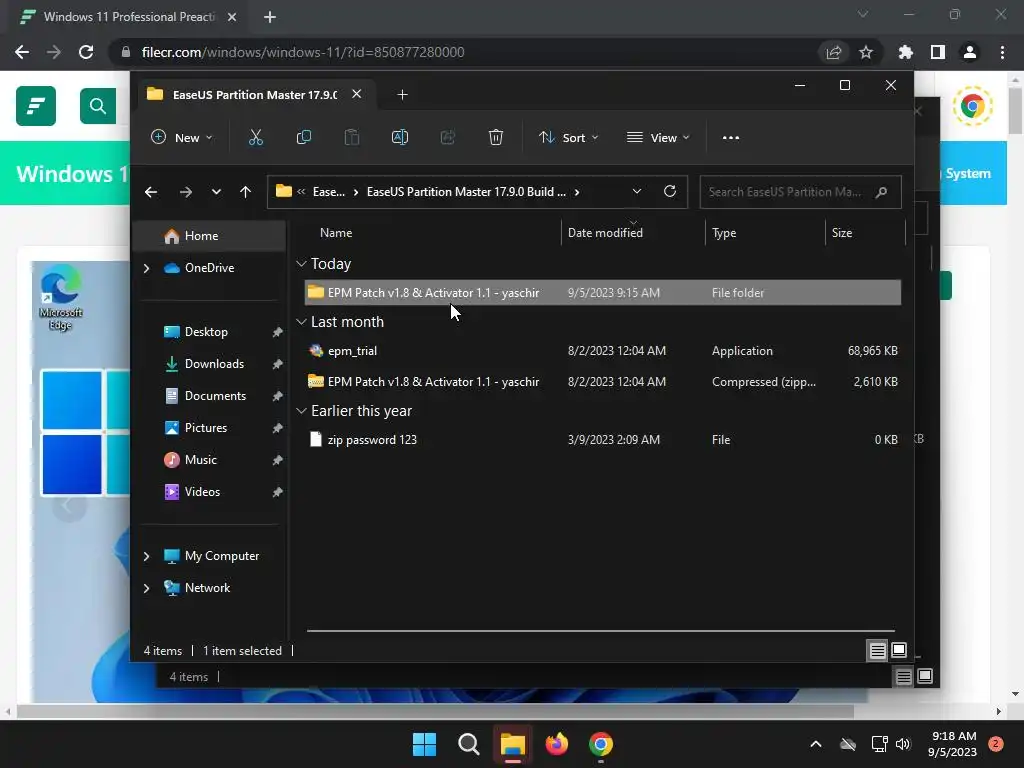Open the Sort dropdown menu

568,138
